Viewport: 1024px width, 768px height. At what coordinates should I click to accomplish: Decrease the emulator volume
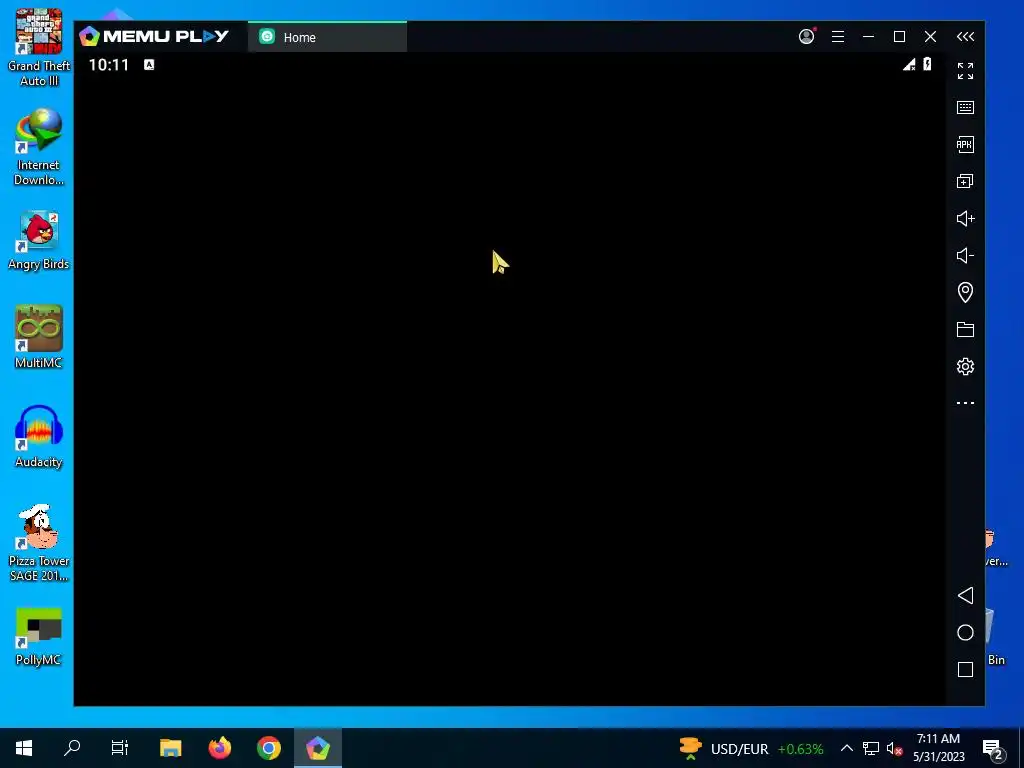(965, 255)
